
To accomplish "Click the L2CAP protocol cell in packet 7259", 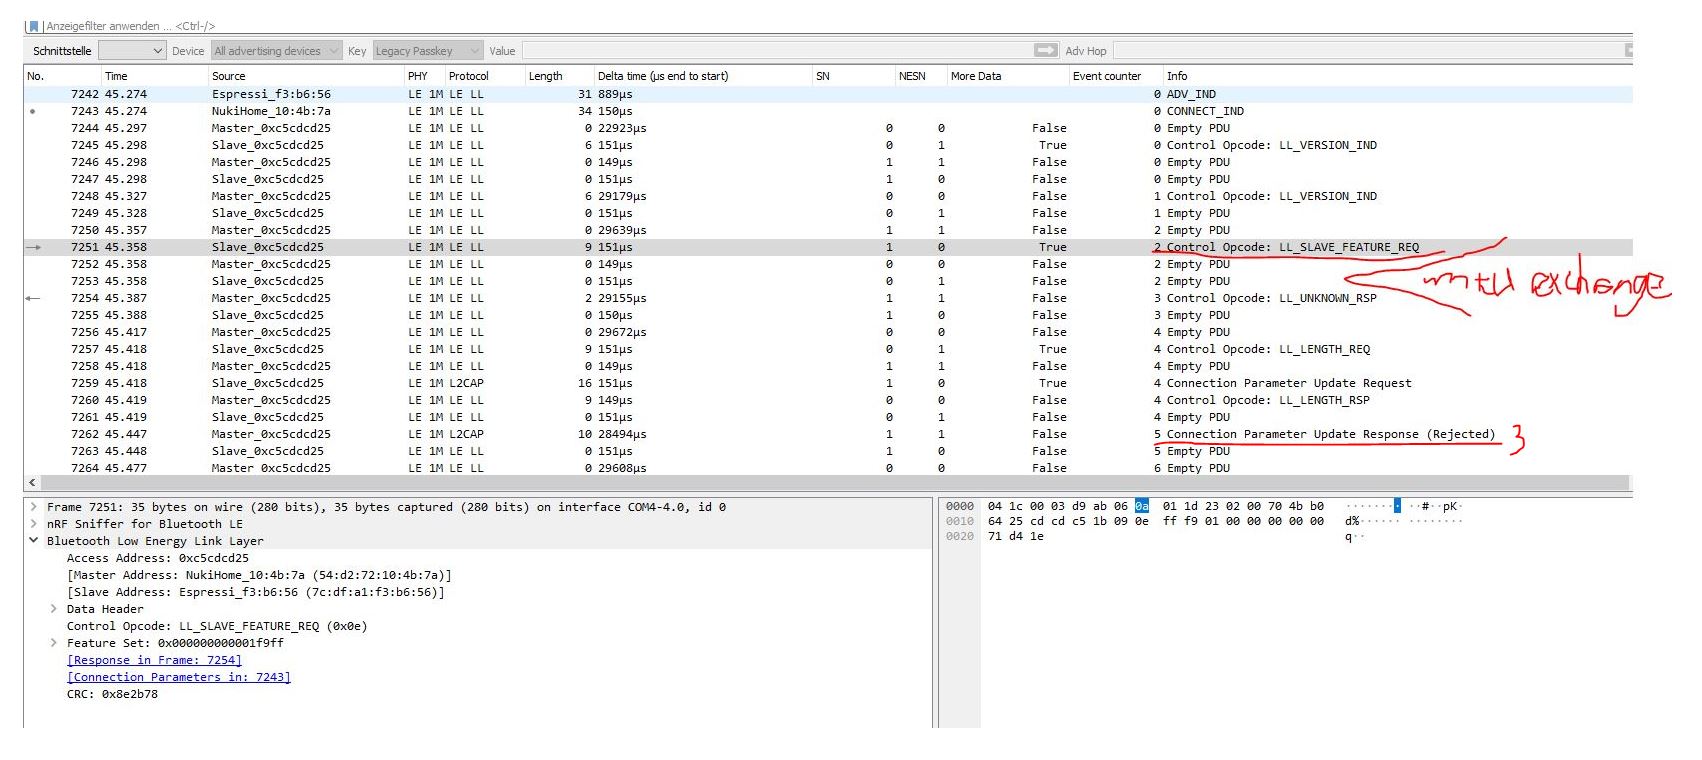I will pyautogui.click(x=466, y=383).
